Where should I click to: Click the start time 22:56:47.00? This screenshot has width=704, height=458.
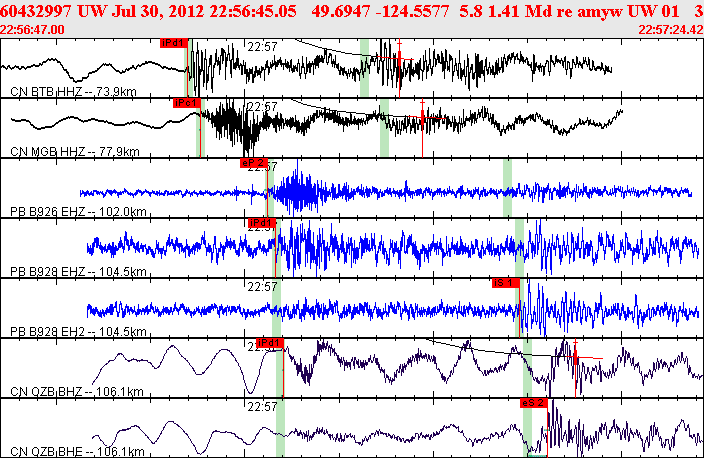click(32, 30)
